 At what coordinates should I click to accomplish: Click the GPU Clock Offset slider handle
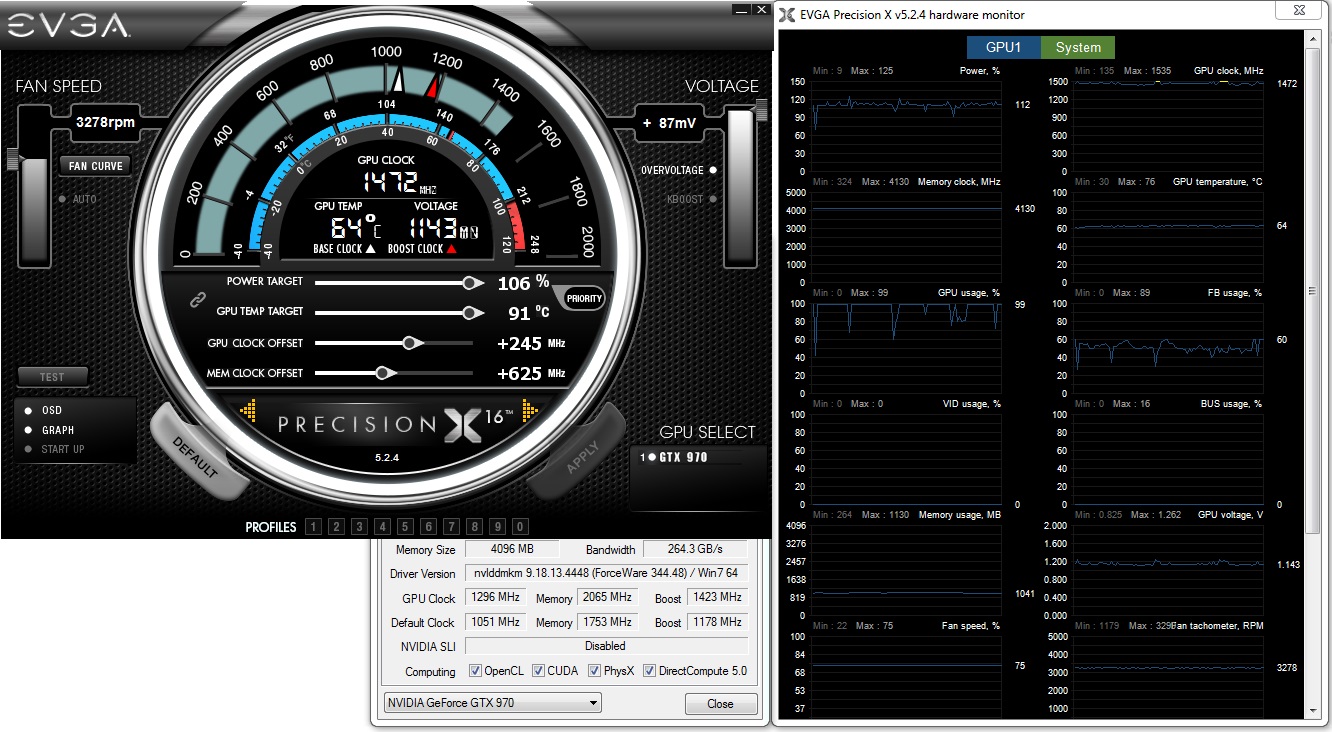(409, 343)
